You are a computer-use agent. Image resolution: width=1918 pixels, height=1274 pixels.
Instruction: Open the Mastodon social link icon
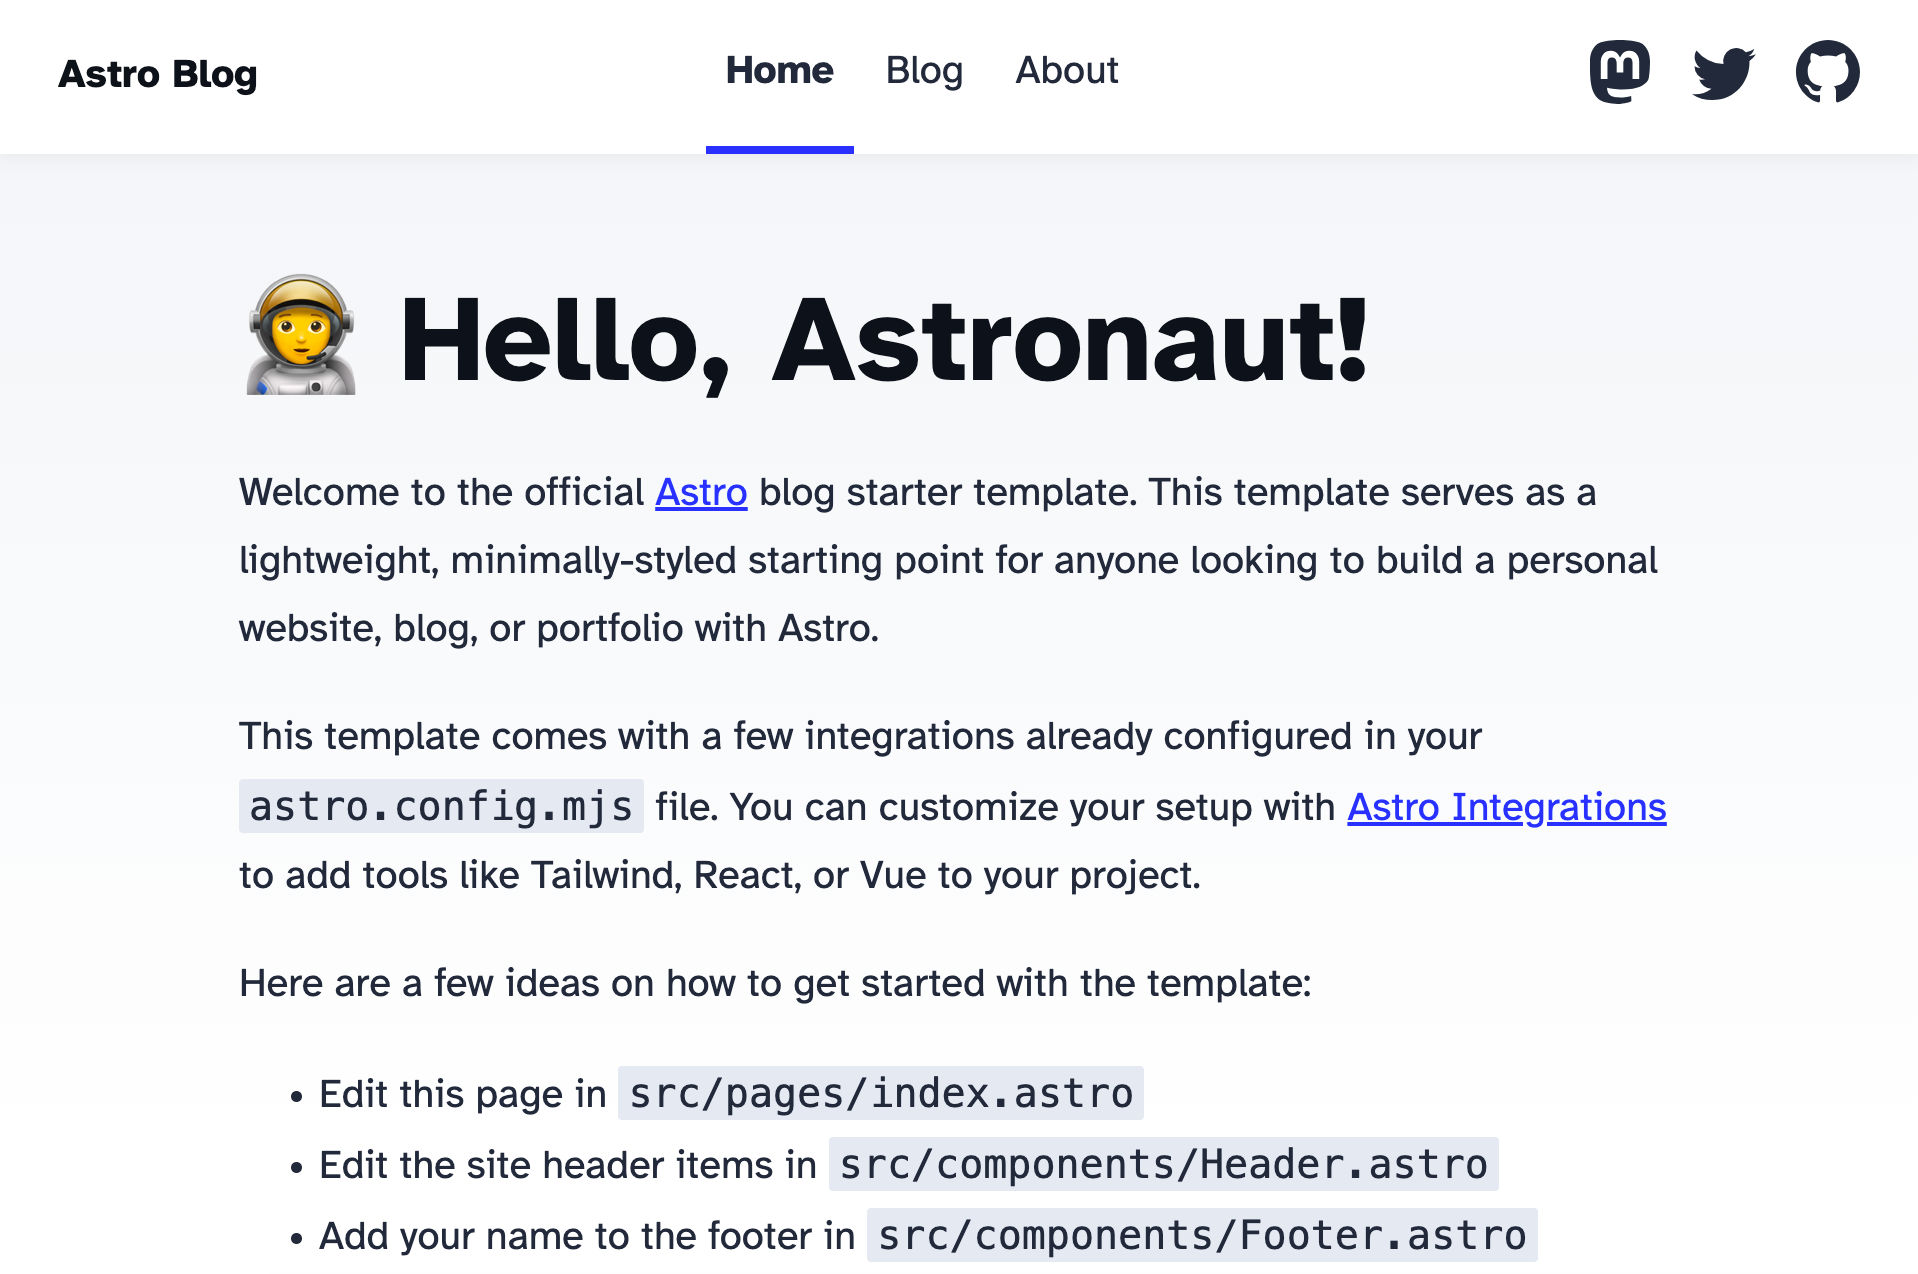coord(1619,72)
